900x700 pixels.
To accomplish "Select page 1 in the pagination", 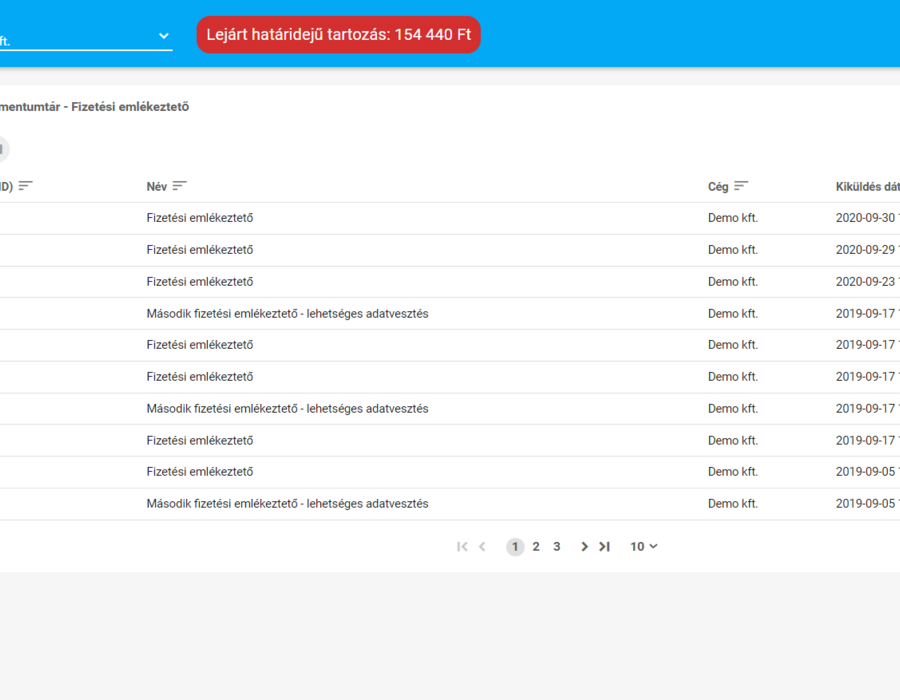I will pyautogui.click(x=515, y=547).
